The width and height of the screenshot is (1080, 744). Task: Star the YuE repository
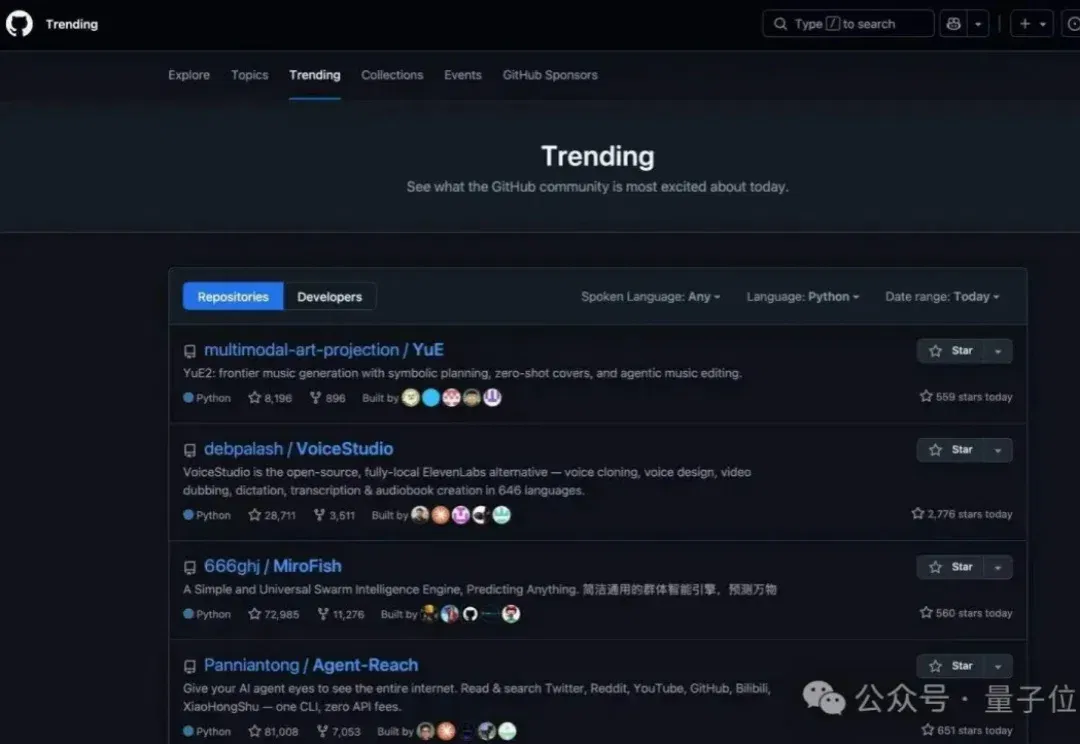(951, 351)
